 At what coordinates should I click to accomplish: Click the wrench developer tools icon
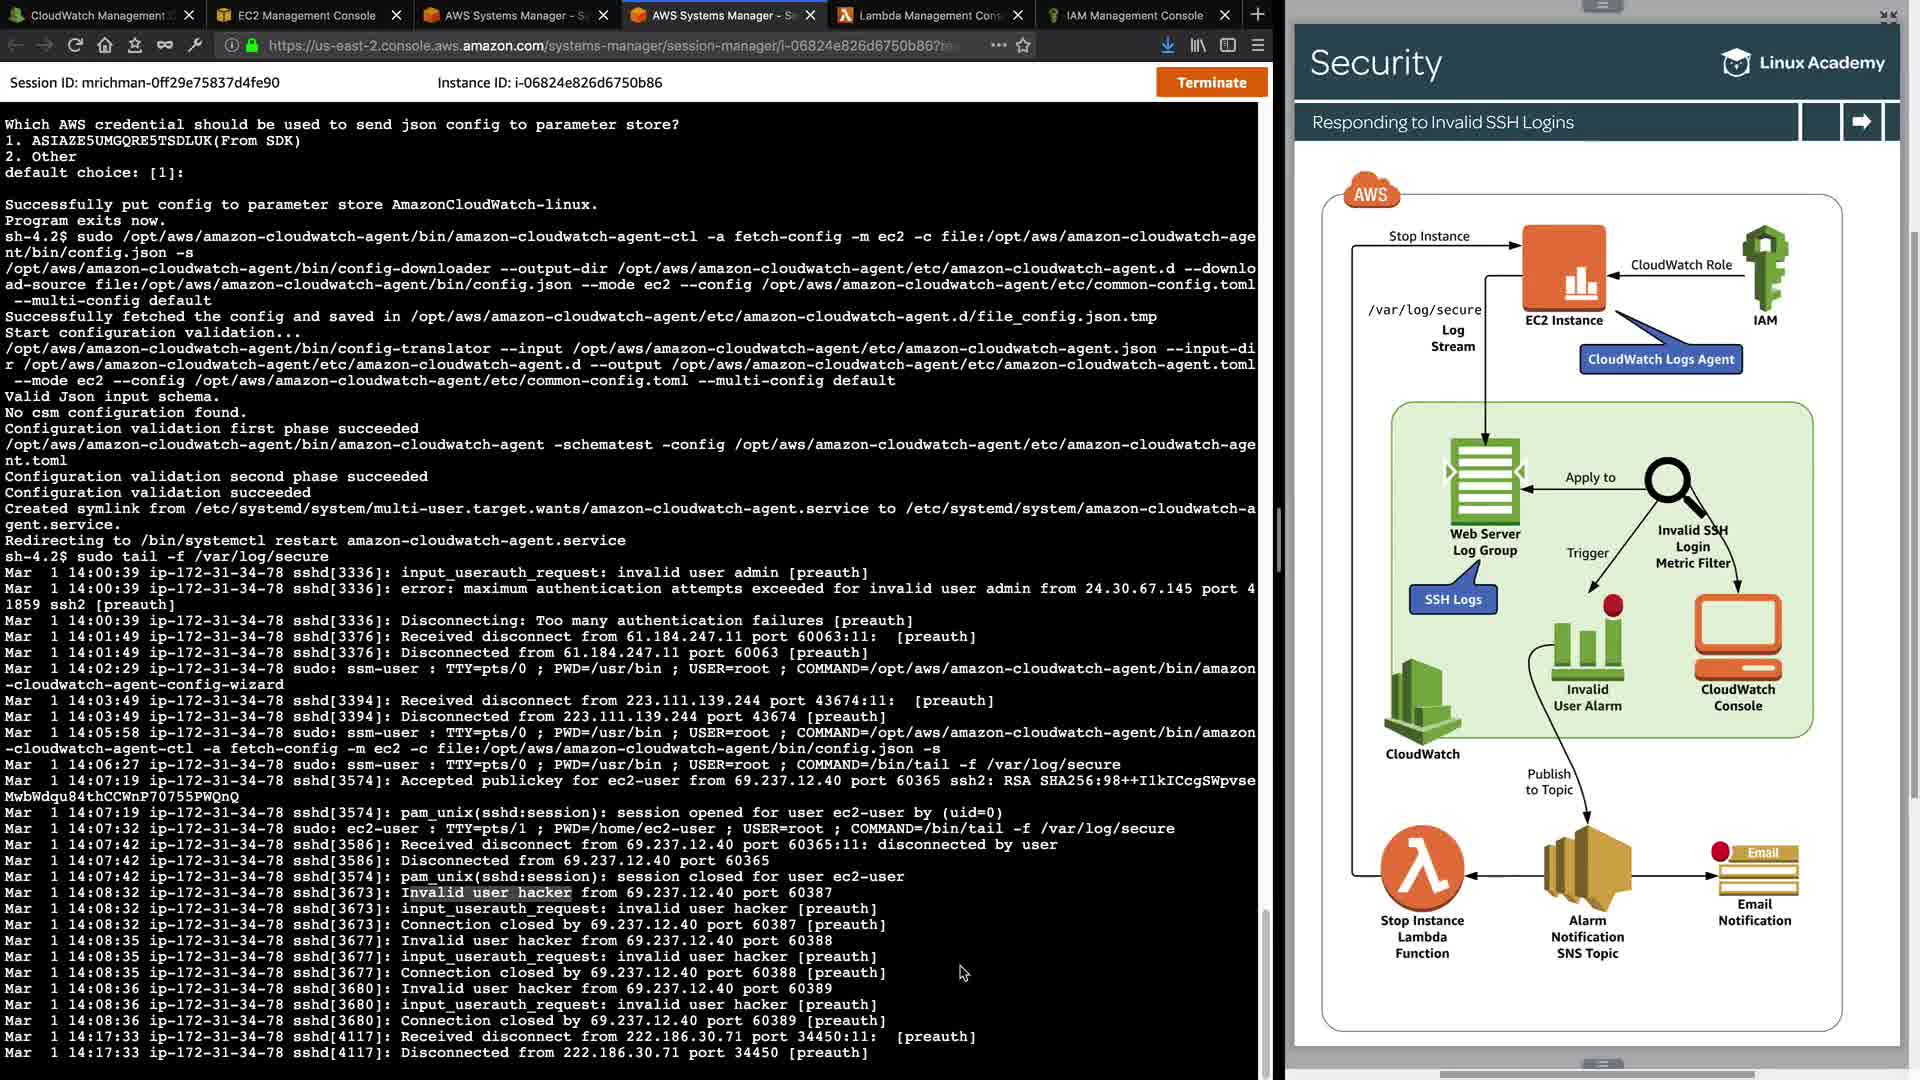point(195,45)
